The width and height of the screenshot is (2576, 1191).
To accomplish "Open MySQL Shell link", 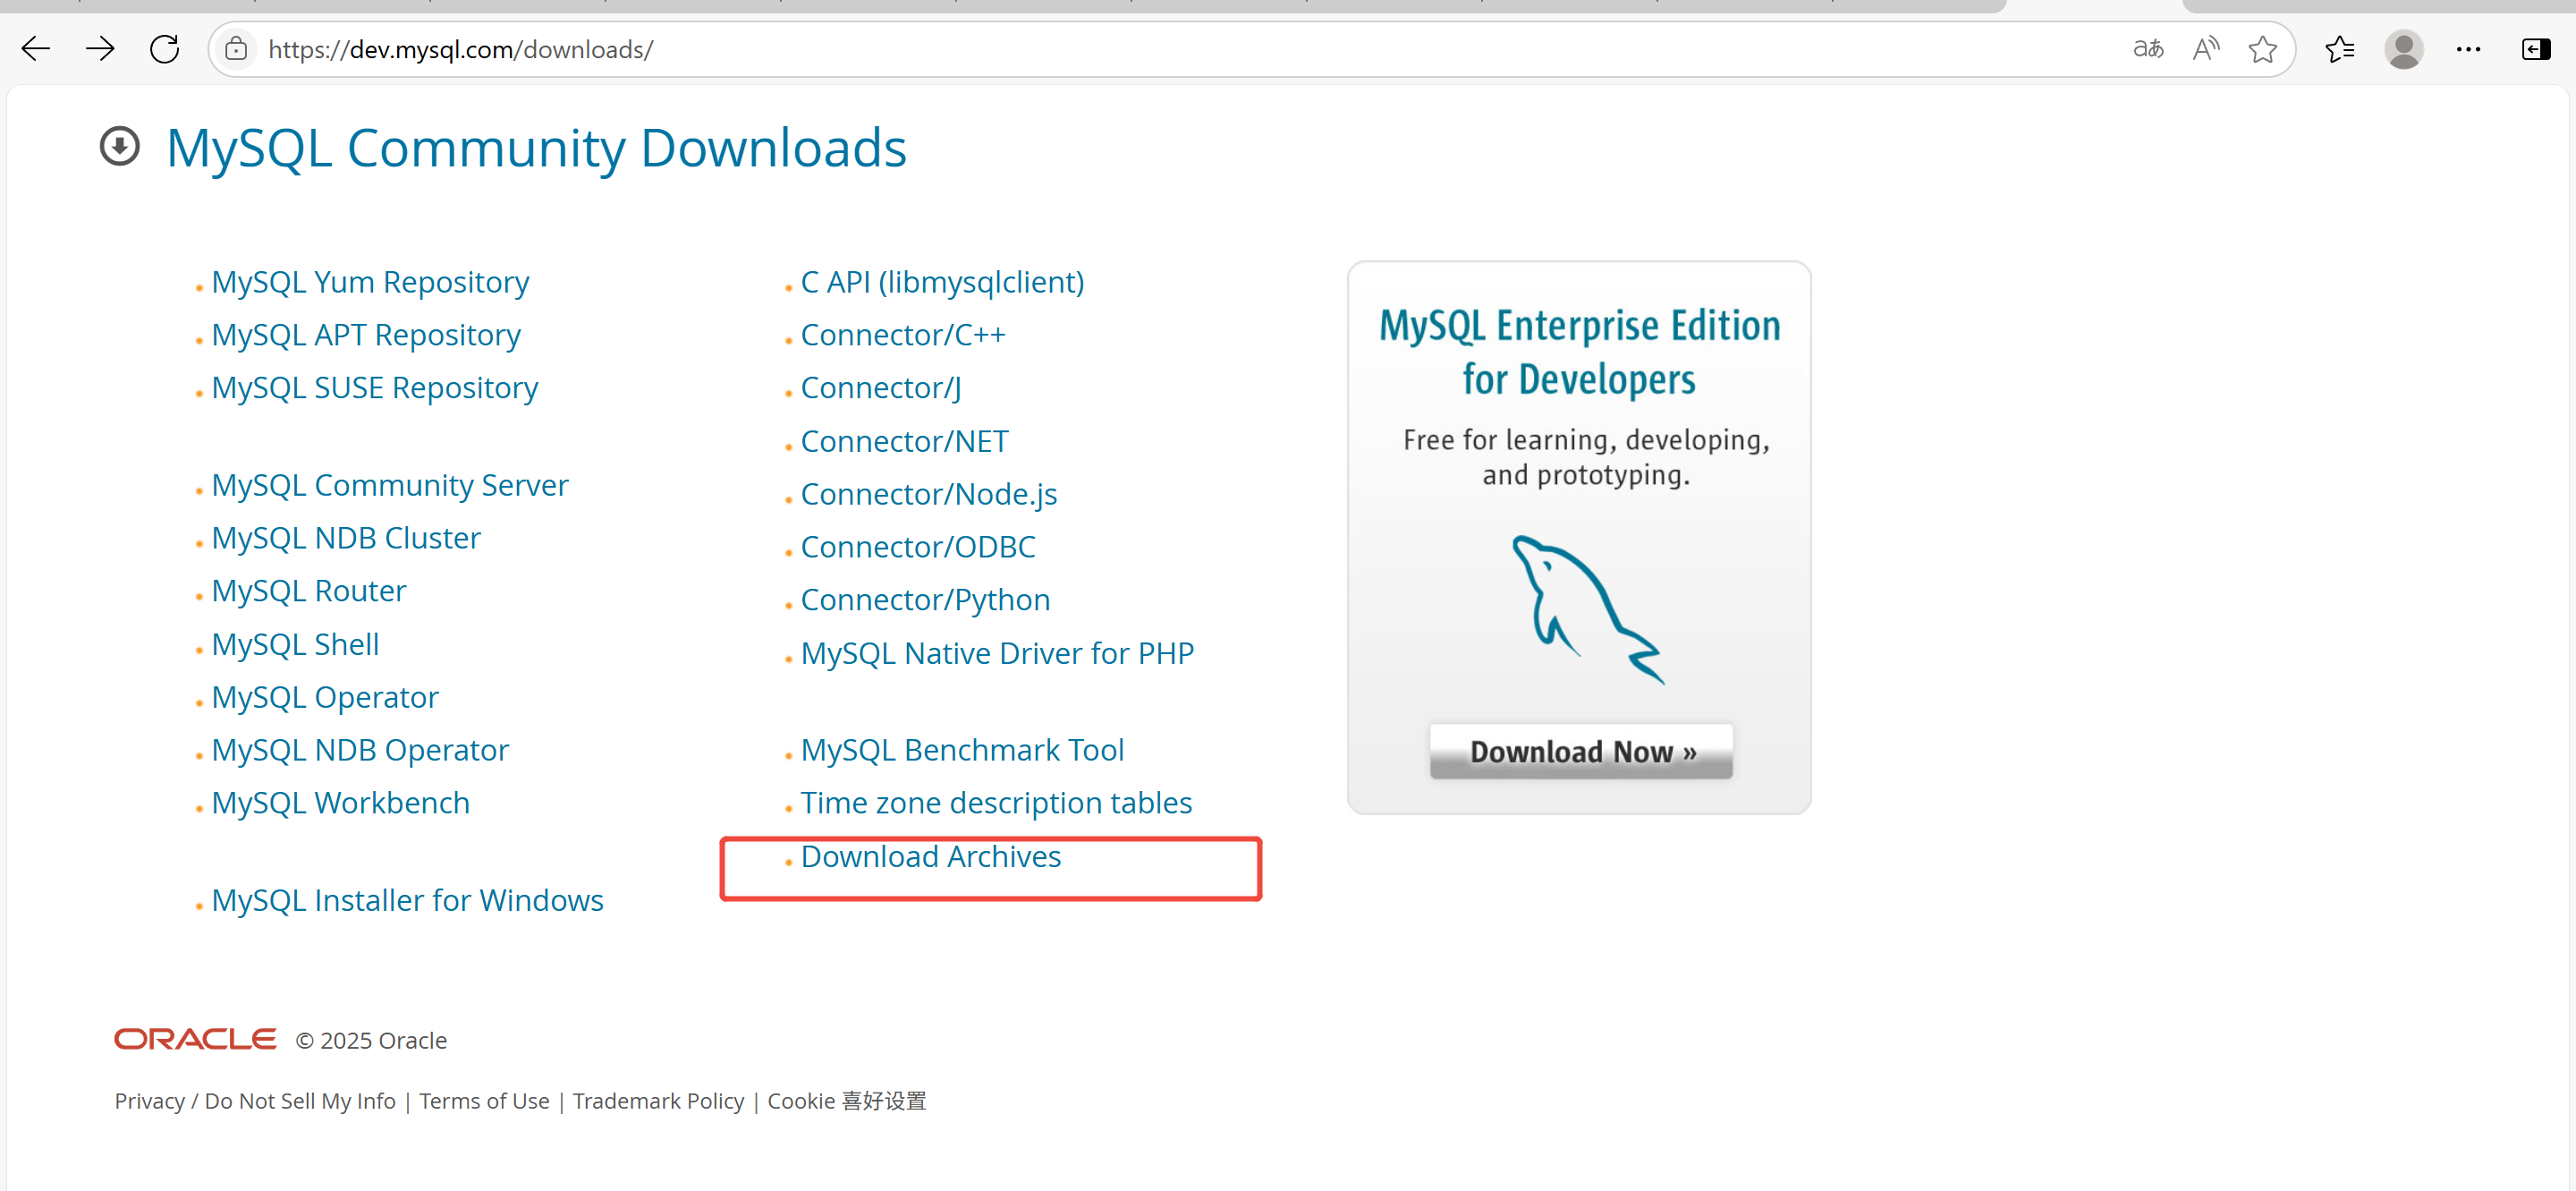I will pos(295,644).
